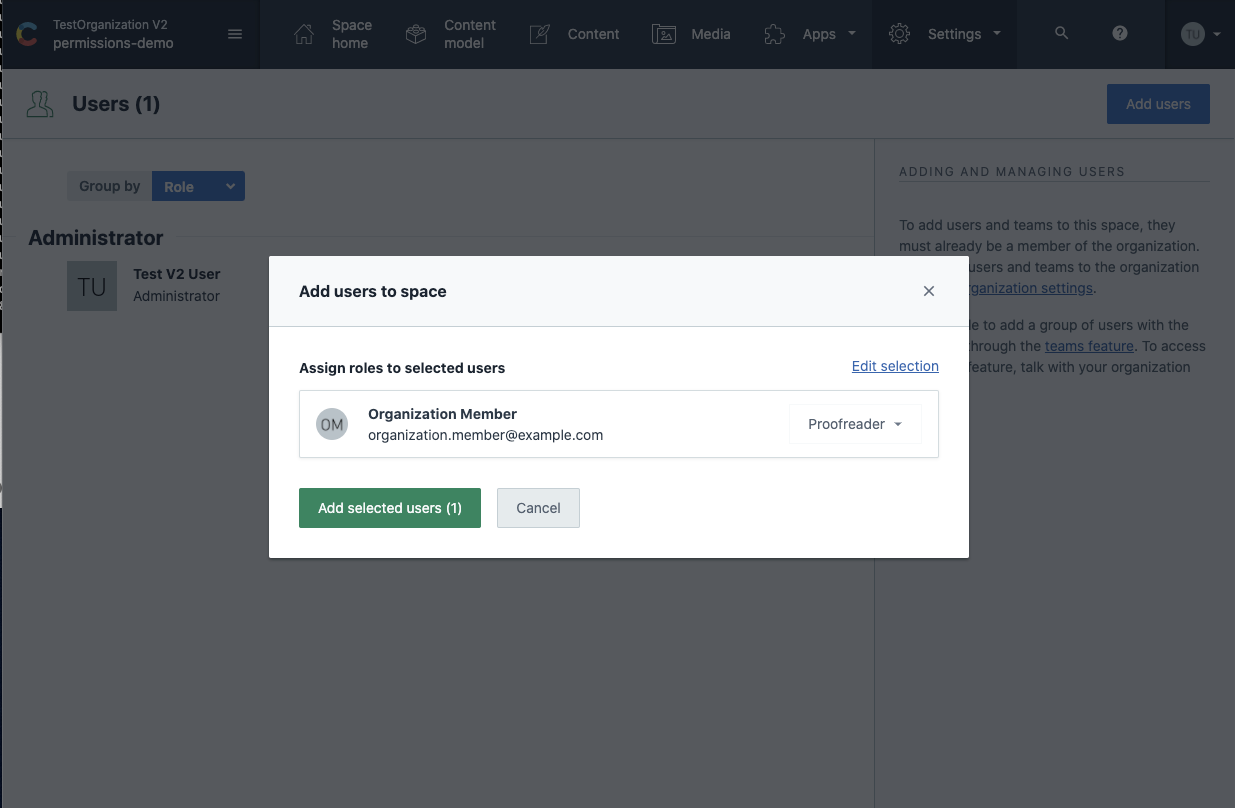Viewport: 1235px width, 808px height.
Task: Click Add selected users (1) button
Action: click(x=390, y=508)
